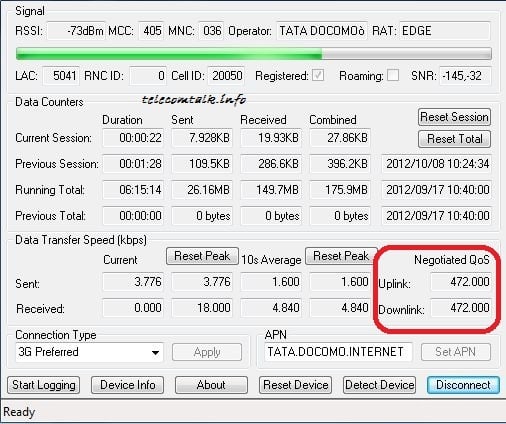This screenshot has height=424, width=506.
Task: Click the APN input field
Action: pyautogui.click(x=338, y=352)
